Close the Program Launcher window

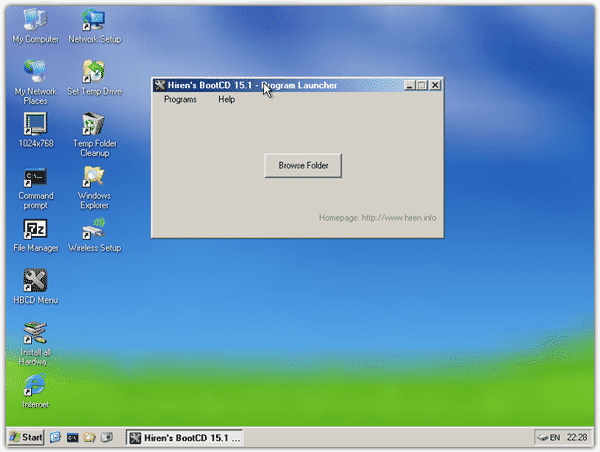tap(435, 85)
